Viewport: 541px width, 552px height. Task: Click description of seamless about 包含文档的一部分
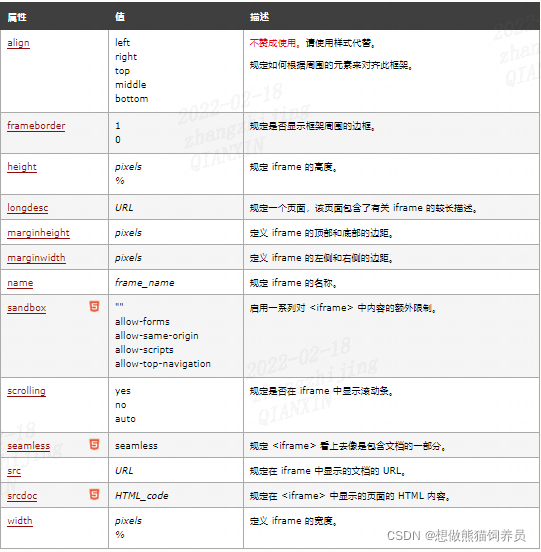(x=348, y=446)
